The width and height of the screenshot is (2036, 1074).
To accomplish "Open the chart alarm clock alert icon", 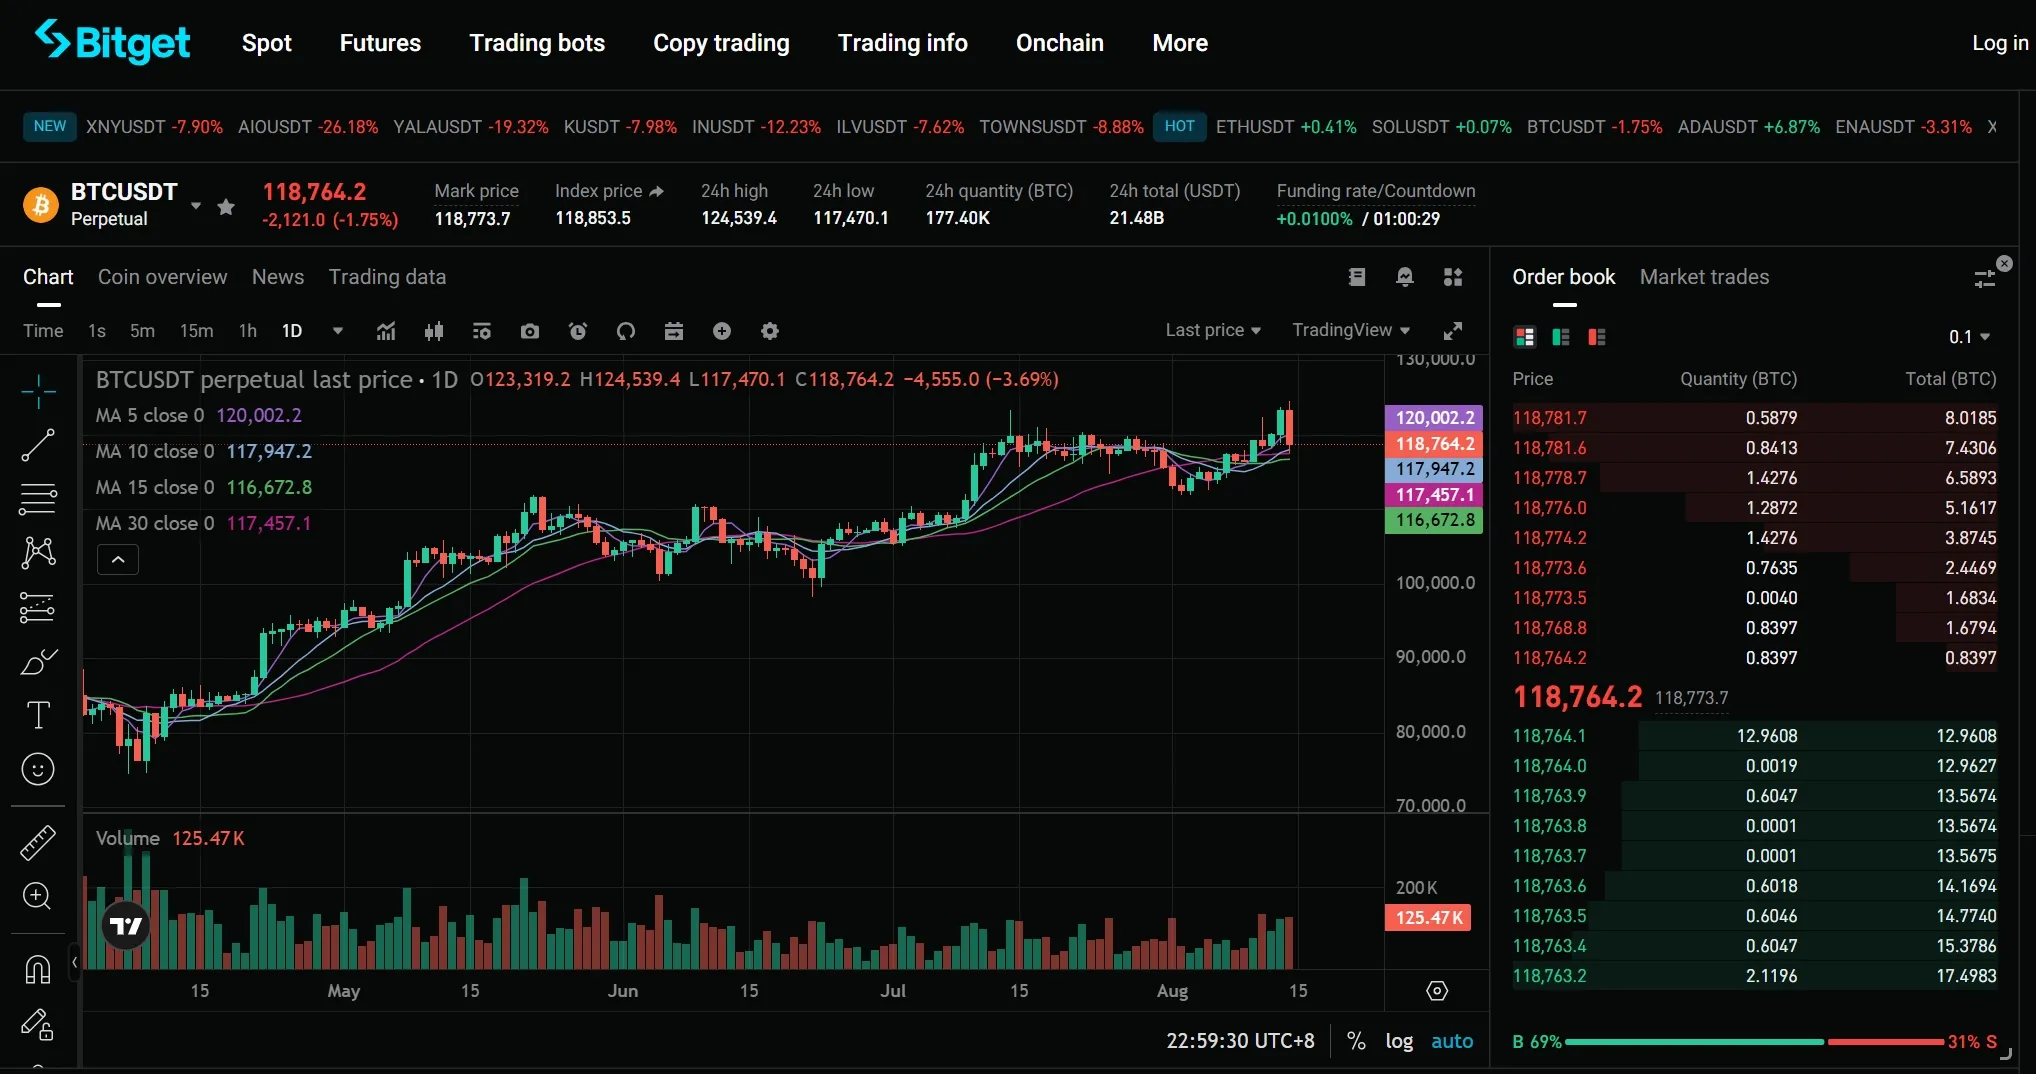I will pos(578,331).
